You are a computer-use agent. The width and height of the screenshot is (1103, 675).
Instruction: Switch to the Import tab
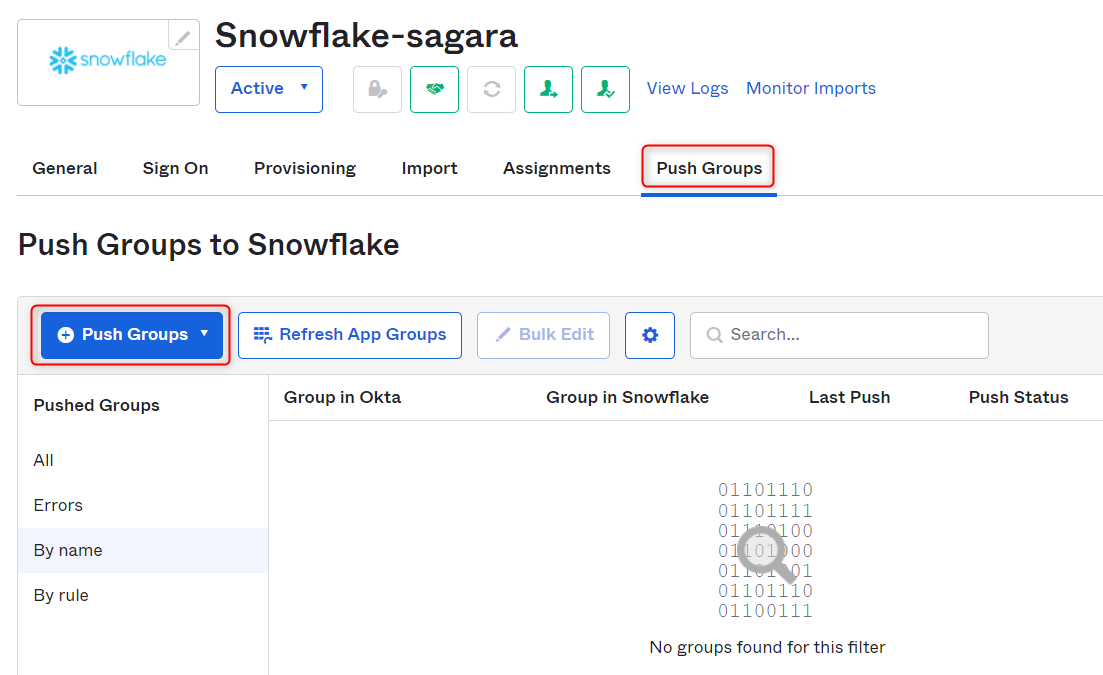pyautogui.click(x=429, y=169)
